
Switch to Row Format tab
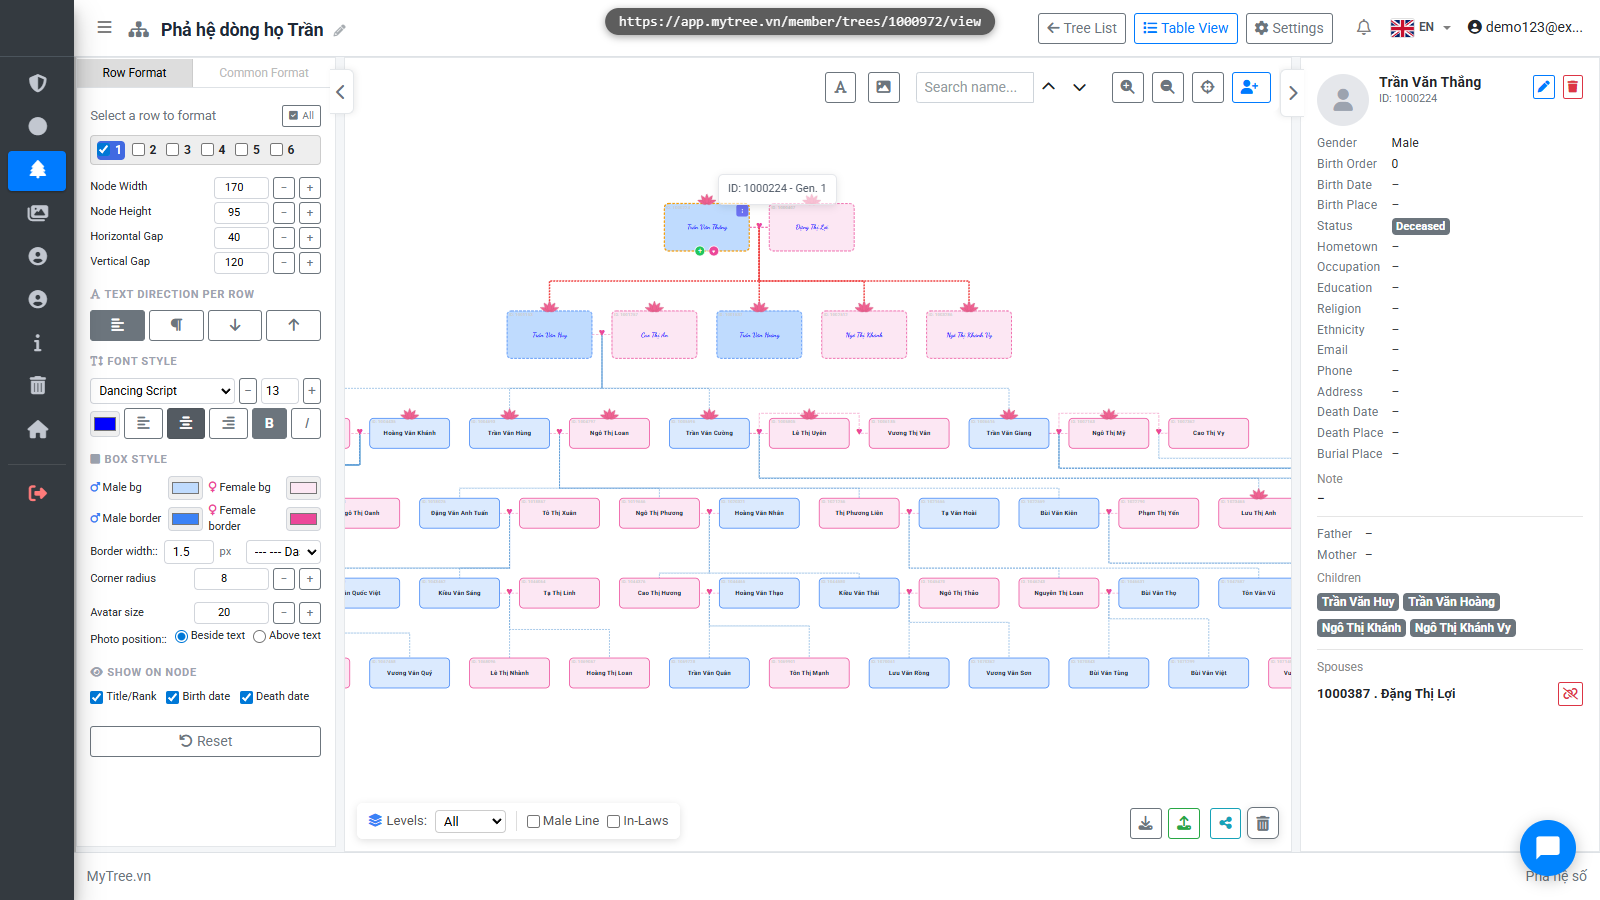pos(134,73)
